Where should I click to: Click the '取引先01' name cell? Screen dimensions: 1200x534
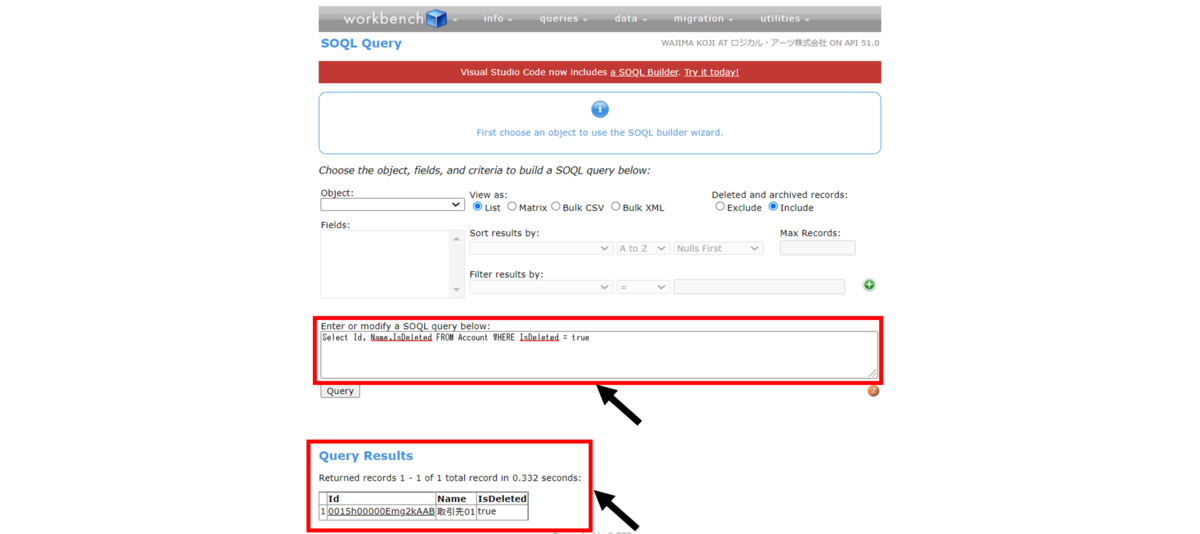pos(456,511)
